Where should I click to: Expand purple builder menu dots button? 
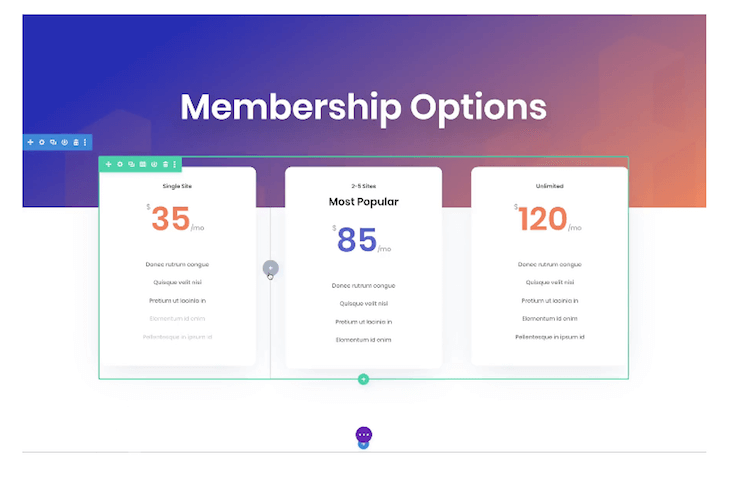pos(364,435)
